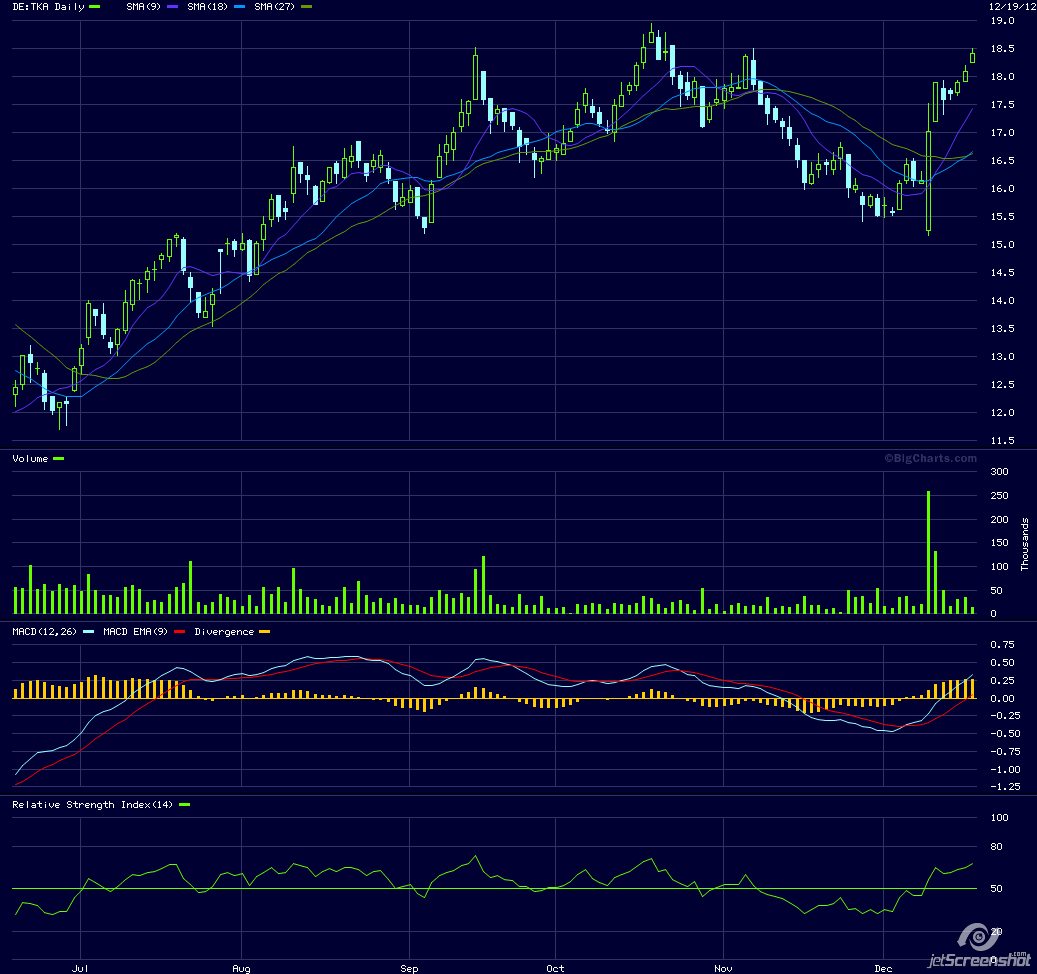
Task: Click the 0.00 MACD axis value
Action: 1002,698
